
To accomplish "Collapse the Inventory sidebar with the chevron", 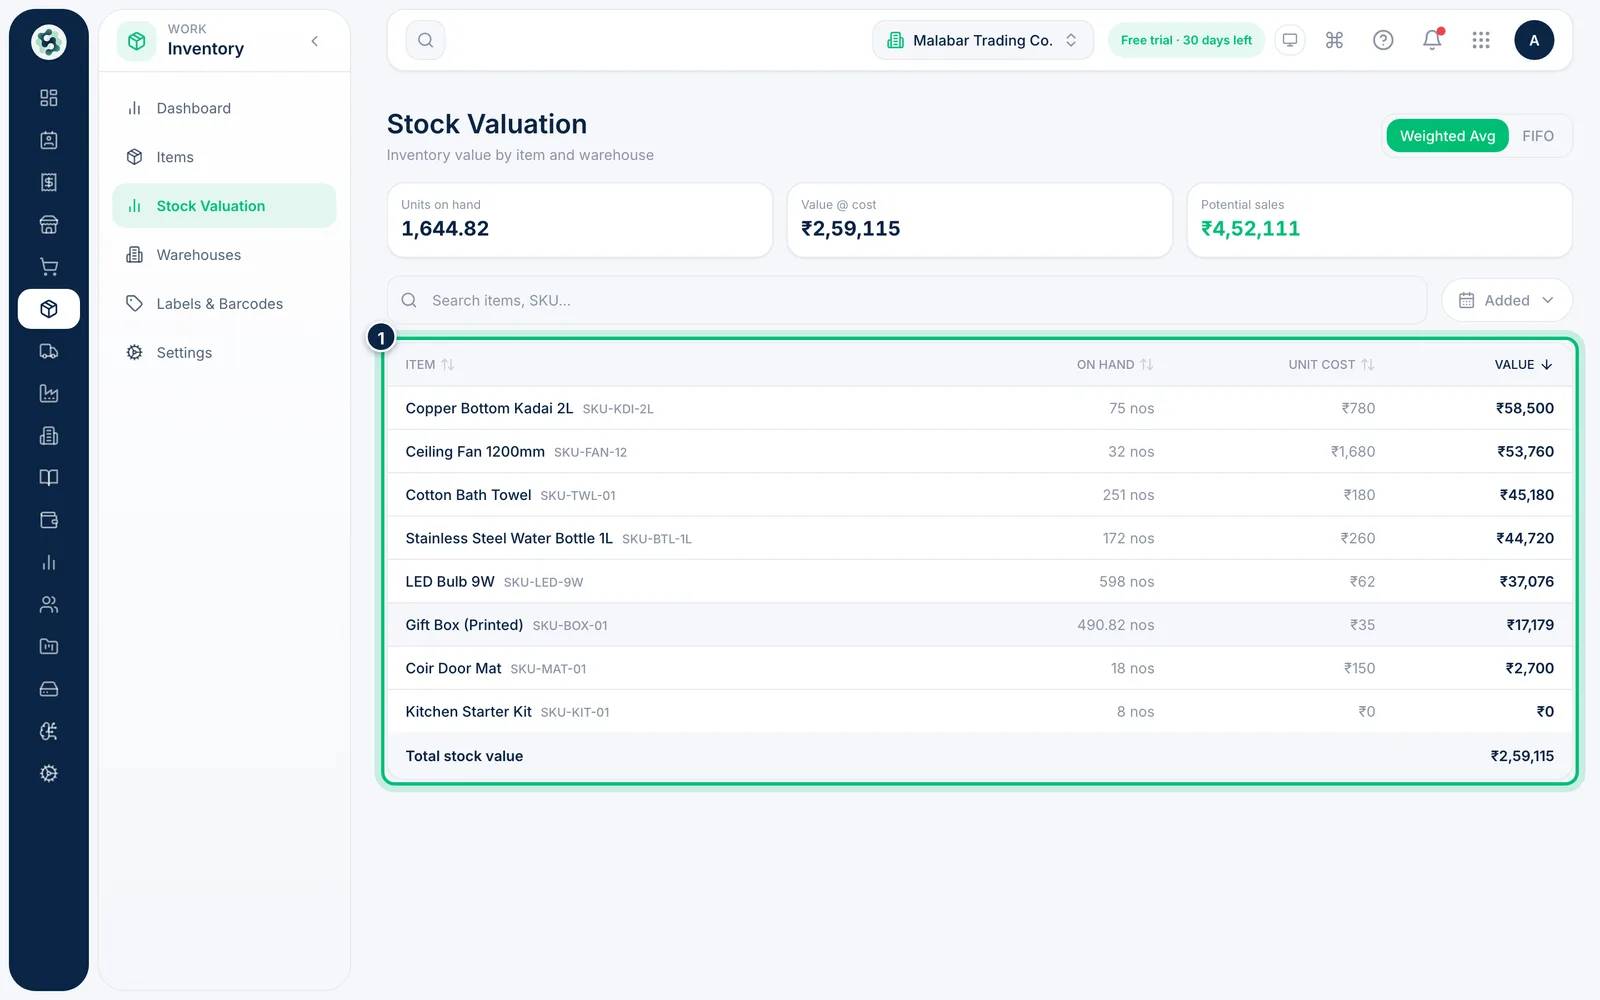I will pyautogui.click(x=315, y=41).
